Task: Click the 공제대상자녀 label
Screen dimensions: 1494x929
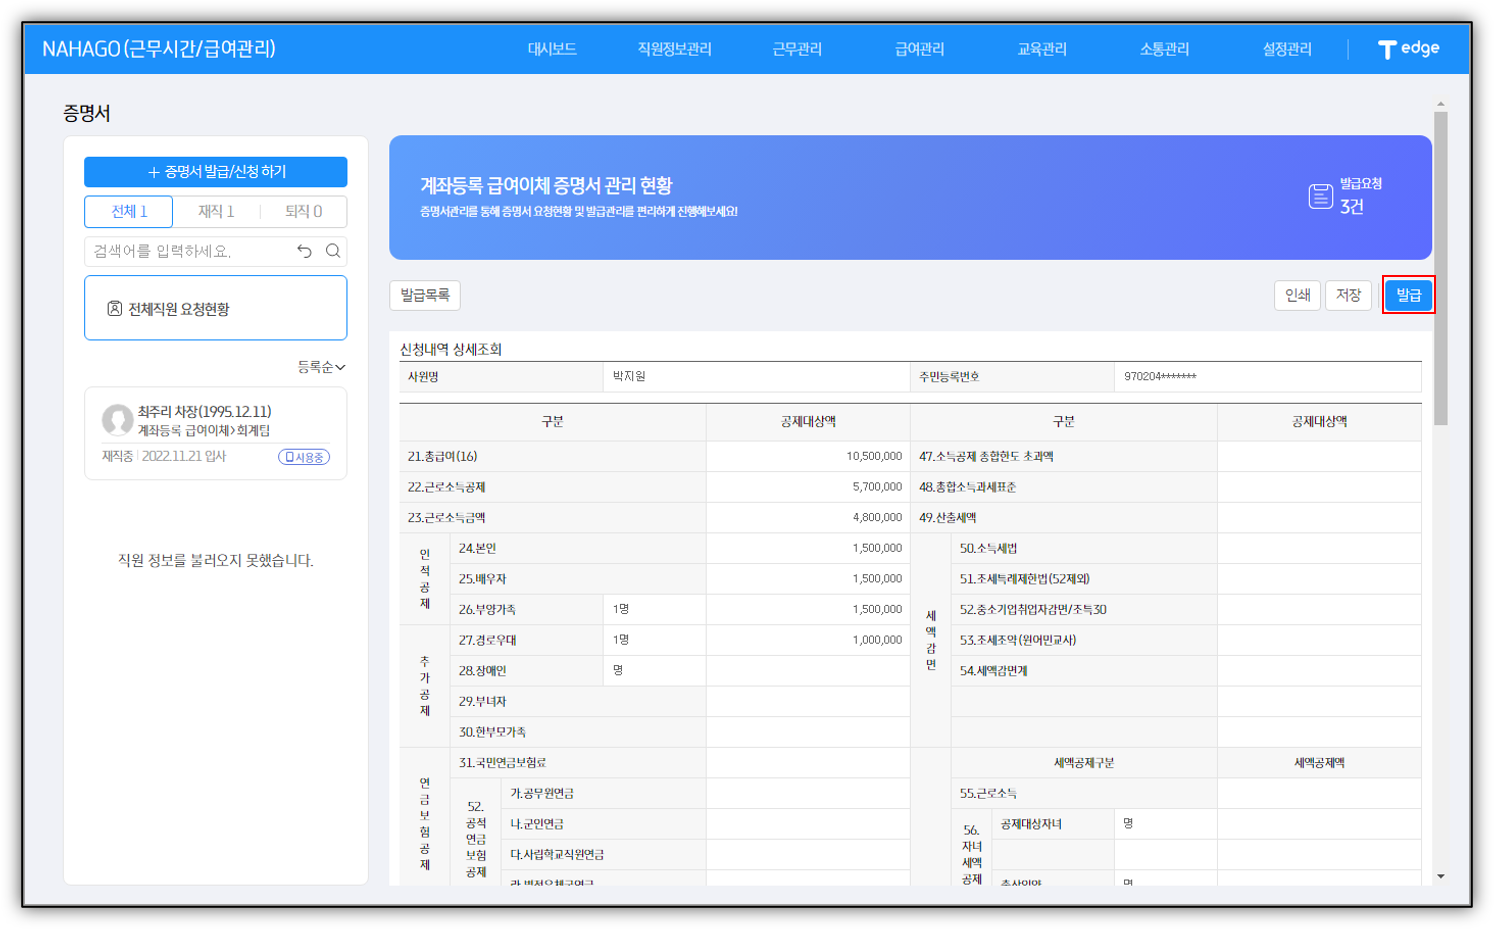Action: coord(1031,824)
